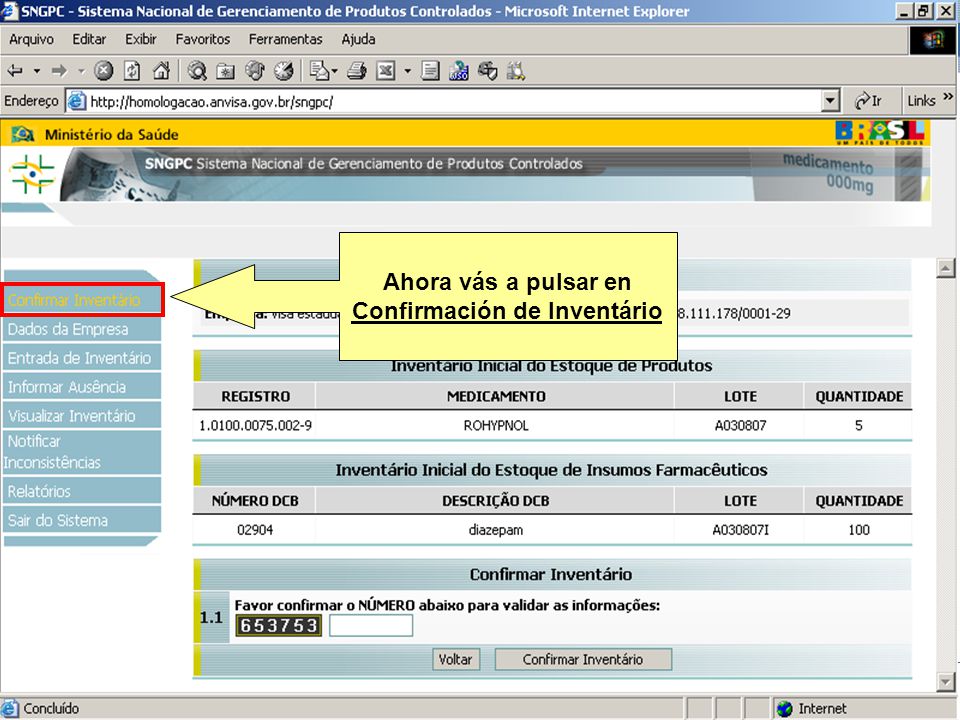Expand the Mail dropdown arrow

334,71
